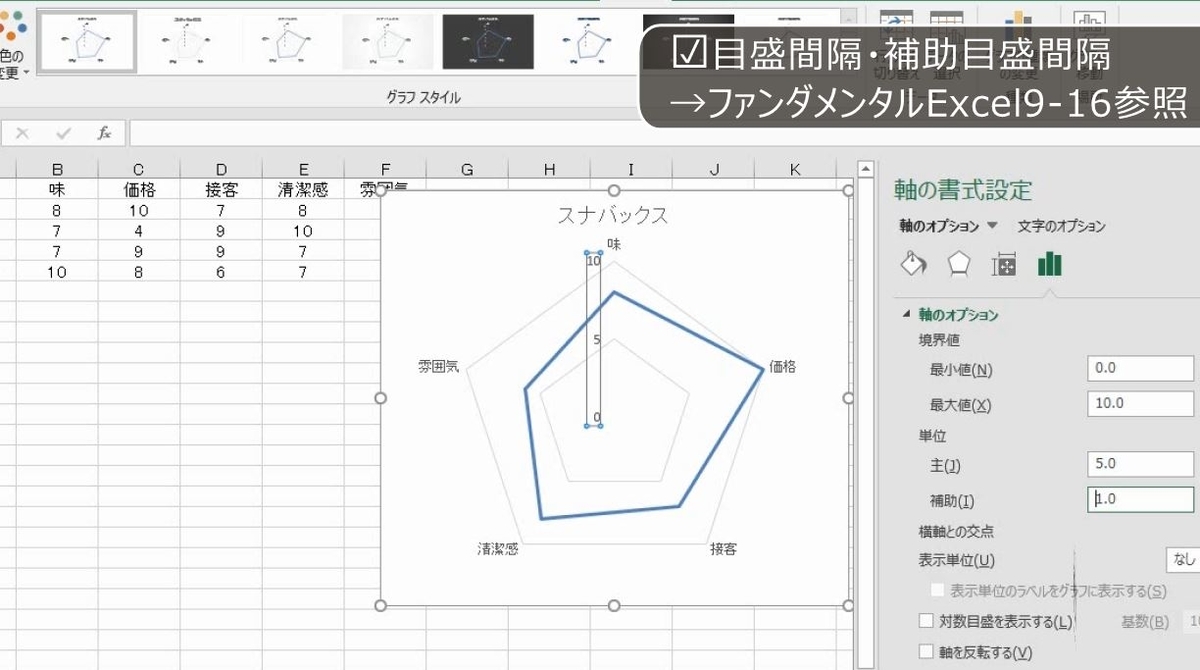Select column H header
Viewport: 1200px width, 670px height.
coord(549,169)
